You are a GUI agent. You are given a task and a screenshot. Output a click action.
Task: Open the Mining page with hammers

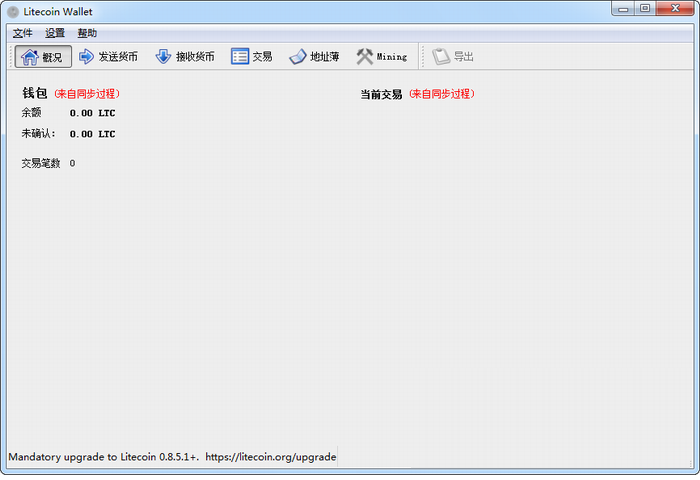(382, 57)
